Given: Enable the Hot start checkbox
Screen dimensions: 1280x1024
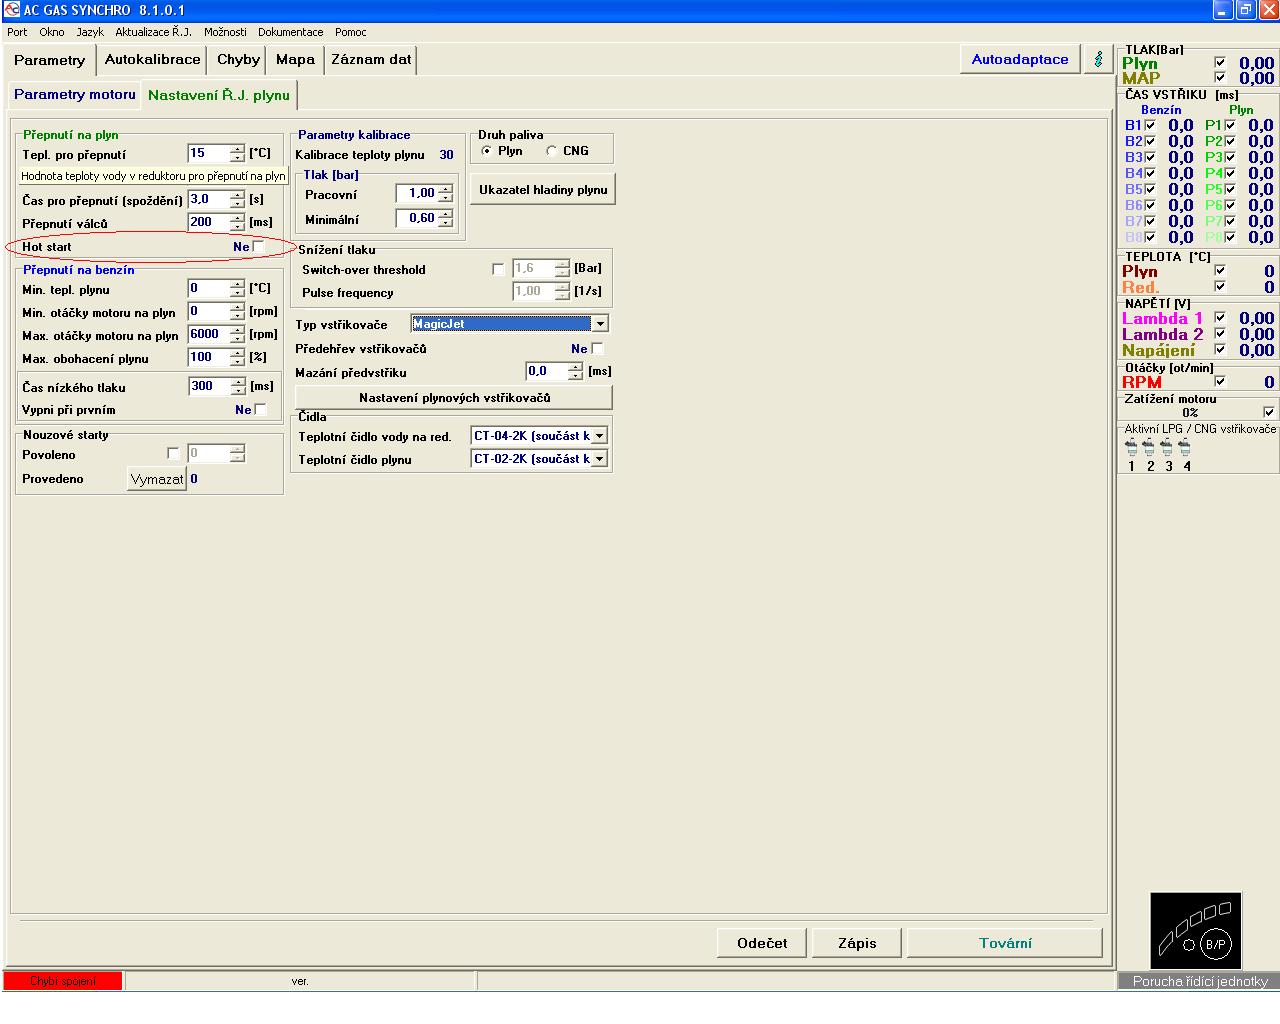Looking at the screenshot, I should (259, 247).
